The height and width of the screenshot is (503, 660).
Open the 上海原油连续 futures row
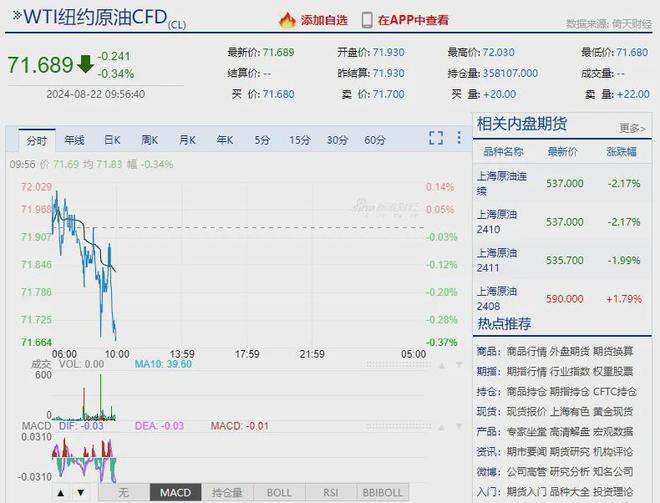(562, 183)
